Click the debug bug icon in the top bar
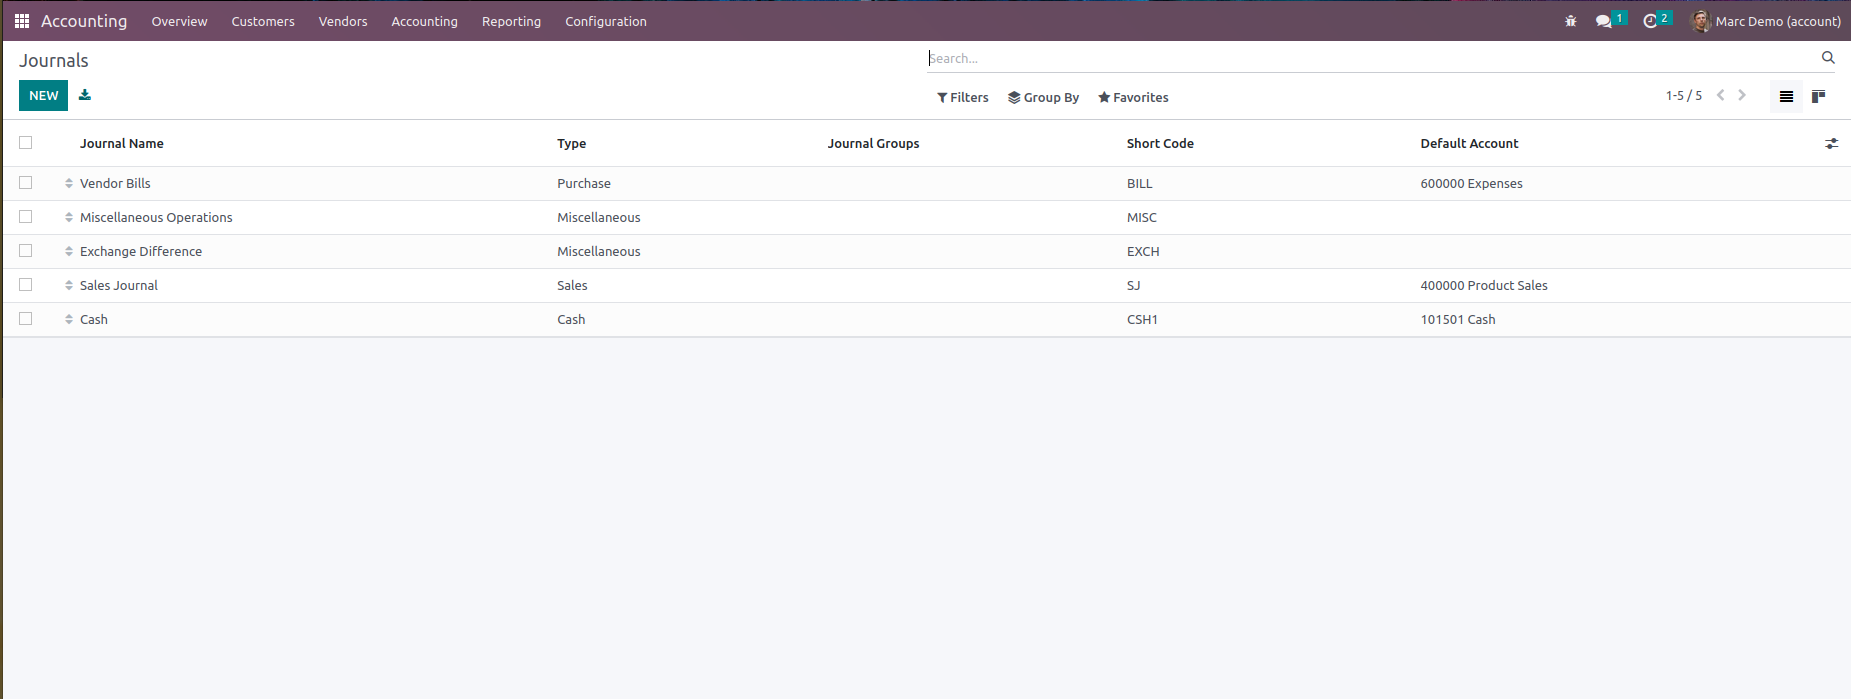Image resolution: width=1851 pixels, height=699 pixels. pyautogui.click(x=1570, y=21)
